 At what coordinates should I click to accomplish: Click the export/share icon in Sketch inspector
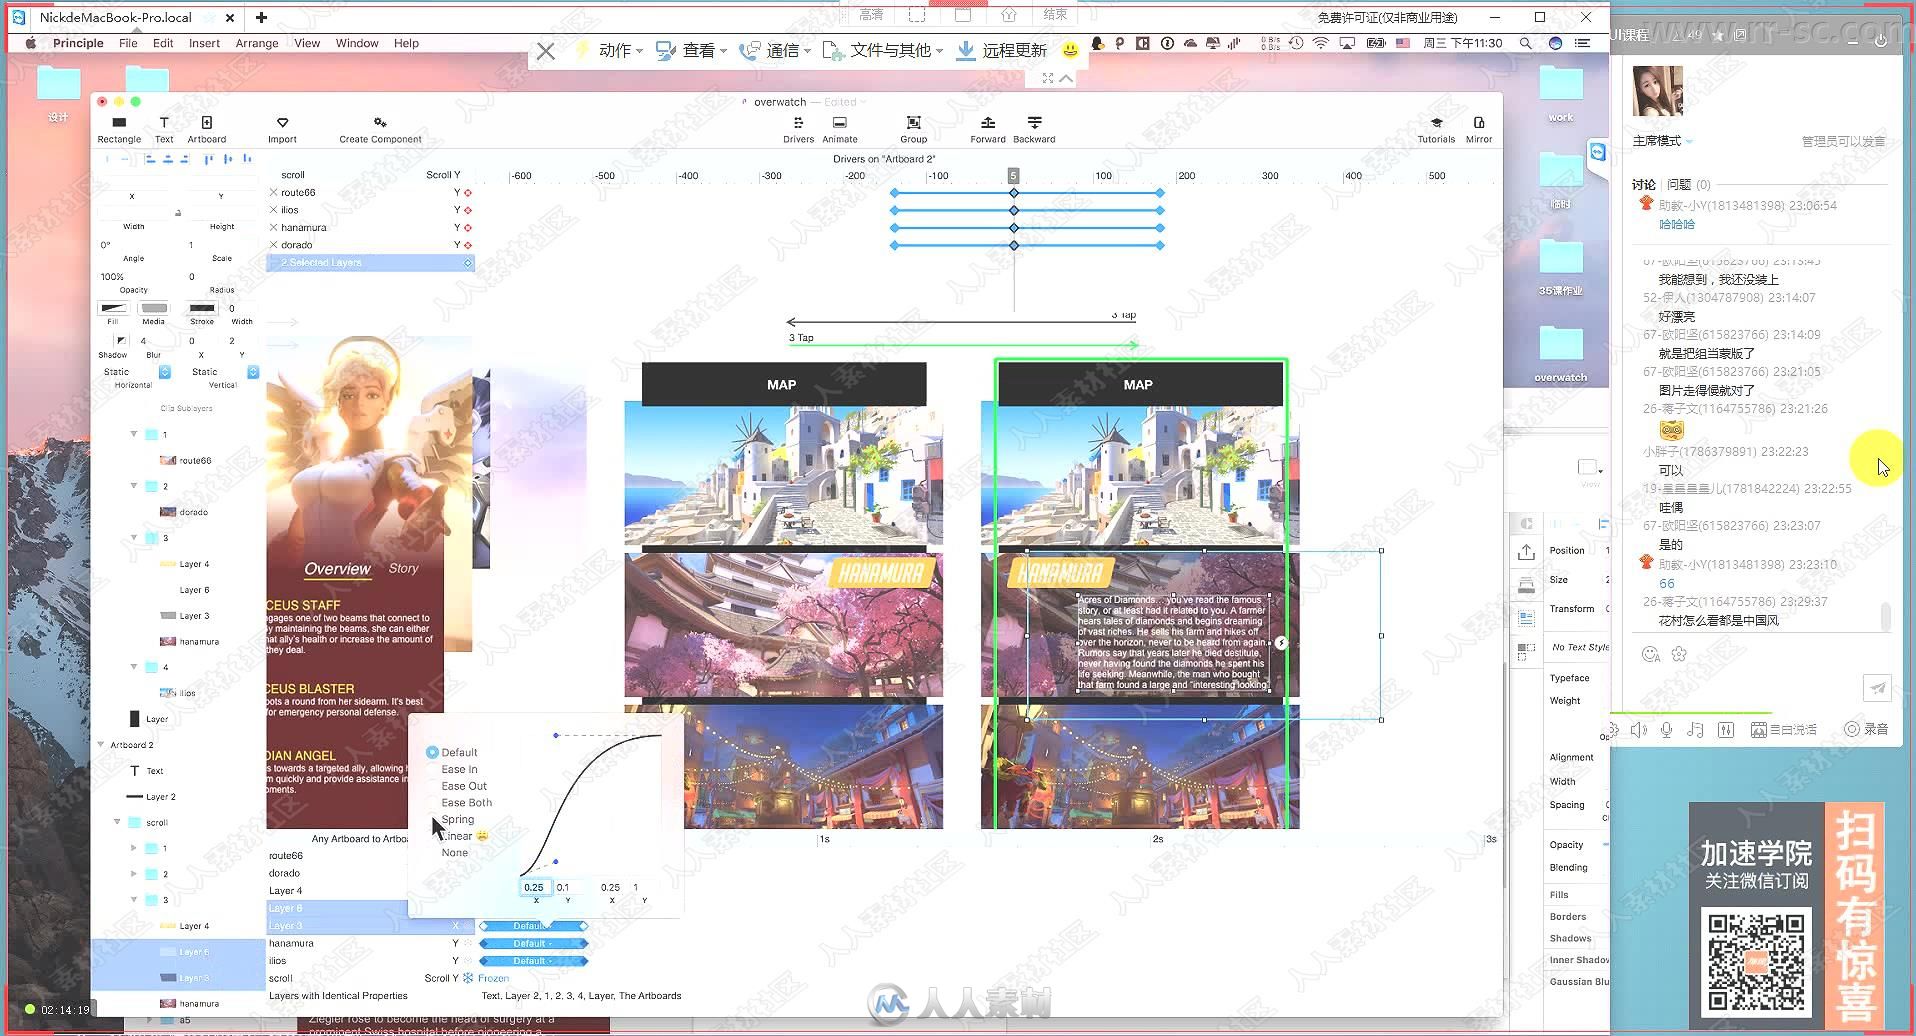point(1526,553)
